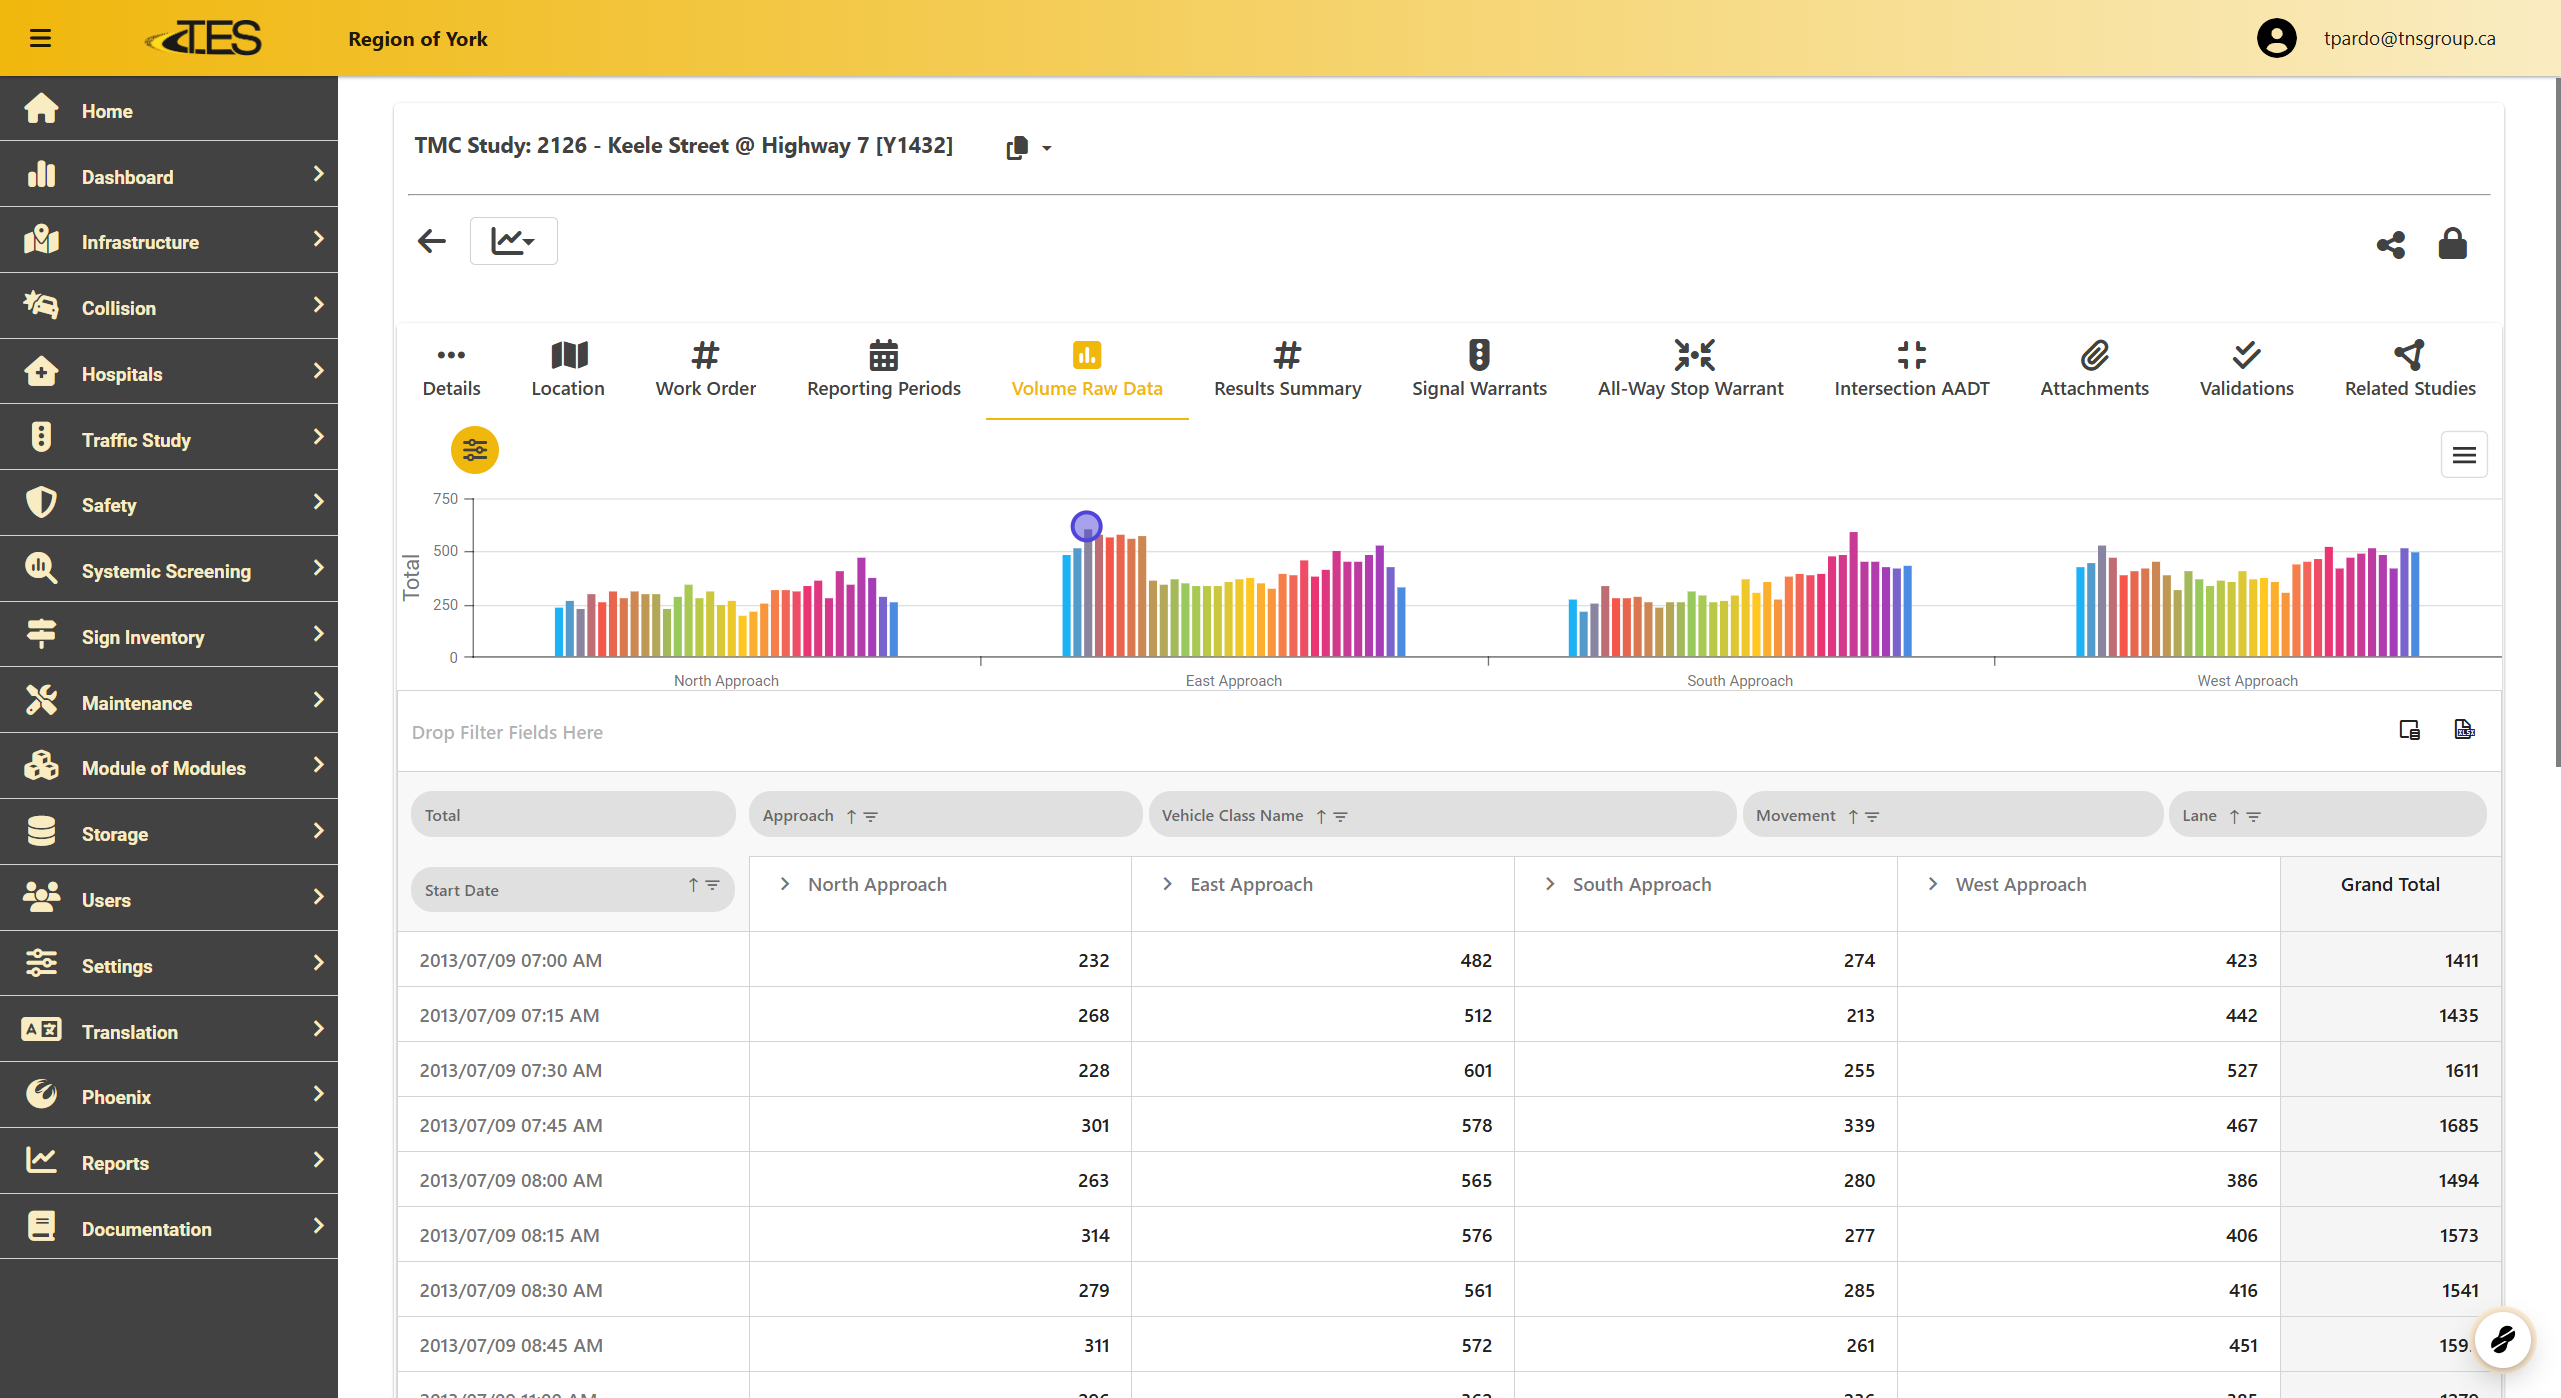Toggle Start Date sort order

692,885
